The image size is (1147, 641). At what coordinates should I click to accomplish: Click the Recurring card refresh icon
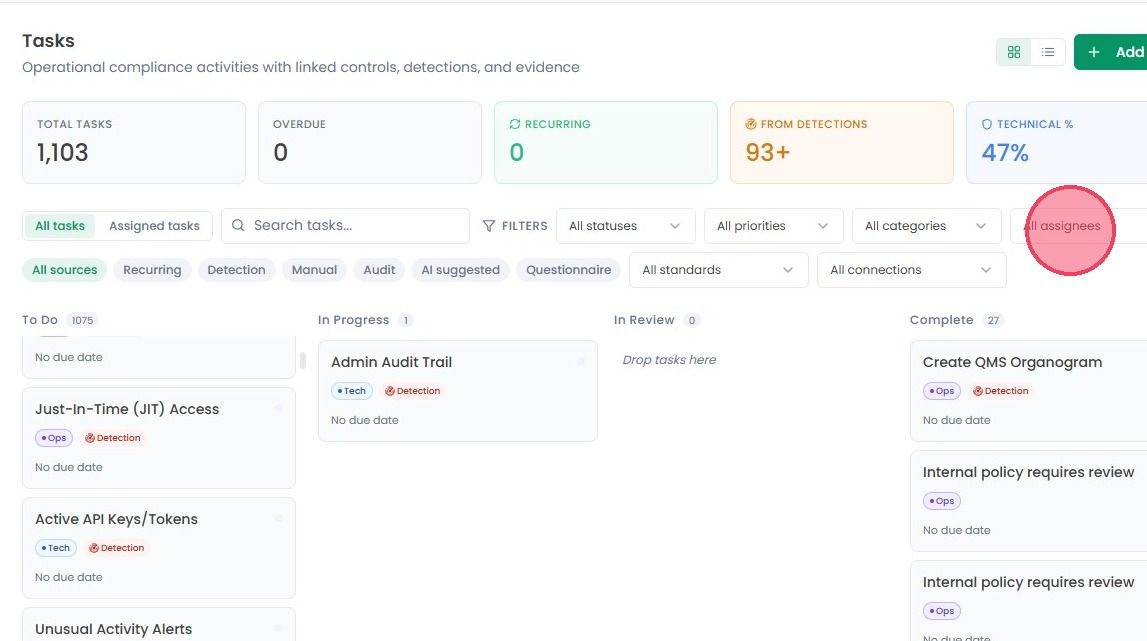pos(515,124)
